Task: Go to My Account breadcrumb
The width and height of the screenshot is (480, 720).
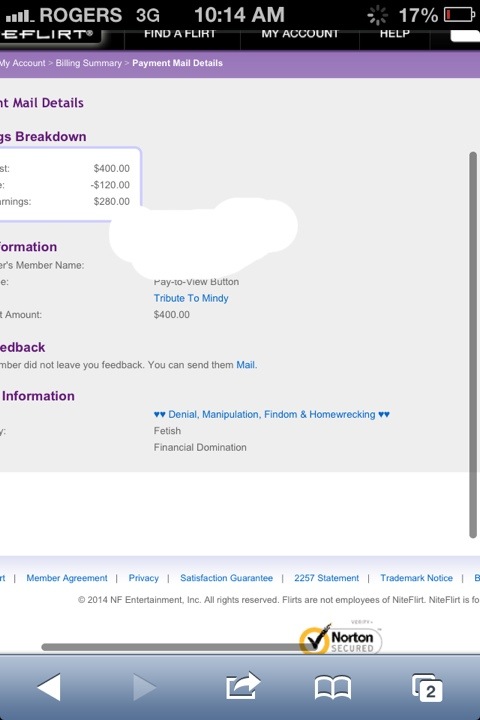Action: [x=23, y=63]
